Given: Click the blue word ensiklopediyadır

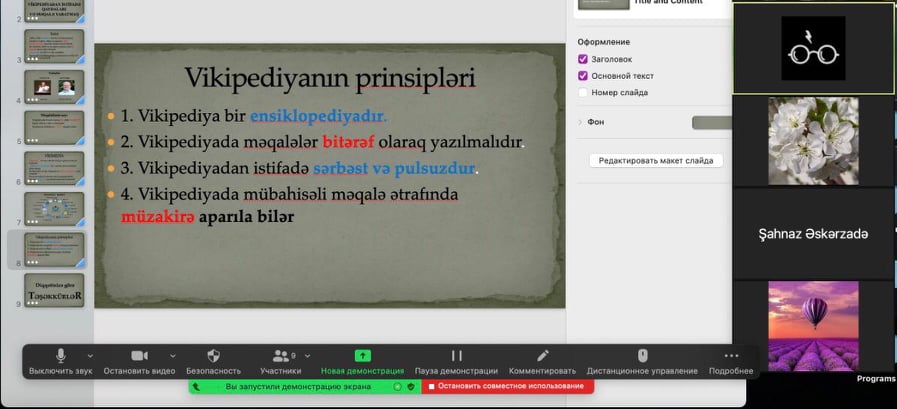Looking at the screenshot, I should (318, 117).
